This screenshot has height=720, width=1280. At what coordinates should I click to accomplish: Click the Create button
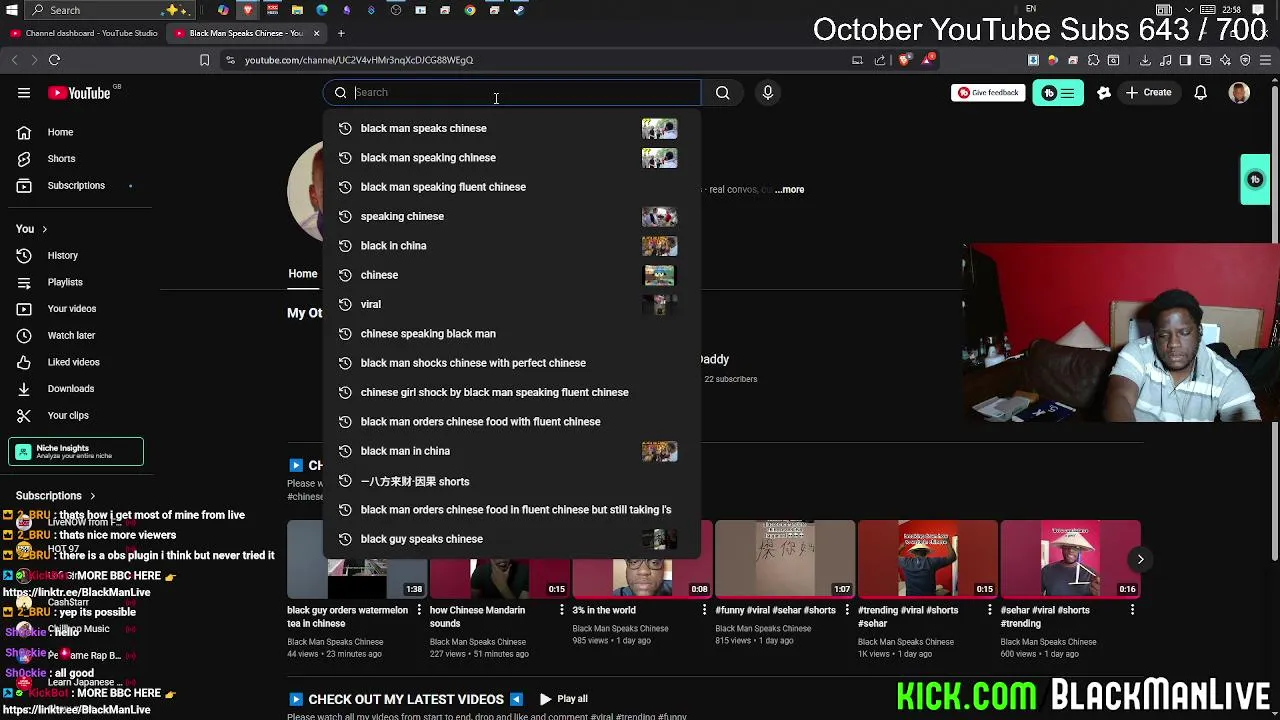1148,92
